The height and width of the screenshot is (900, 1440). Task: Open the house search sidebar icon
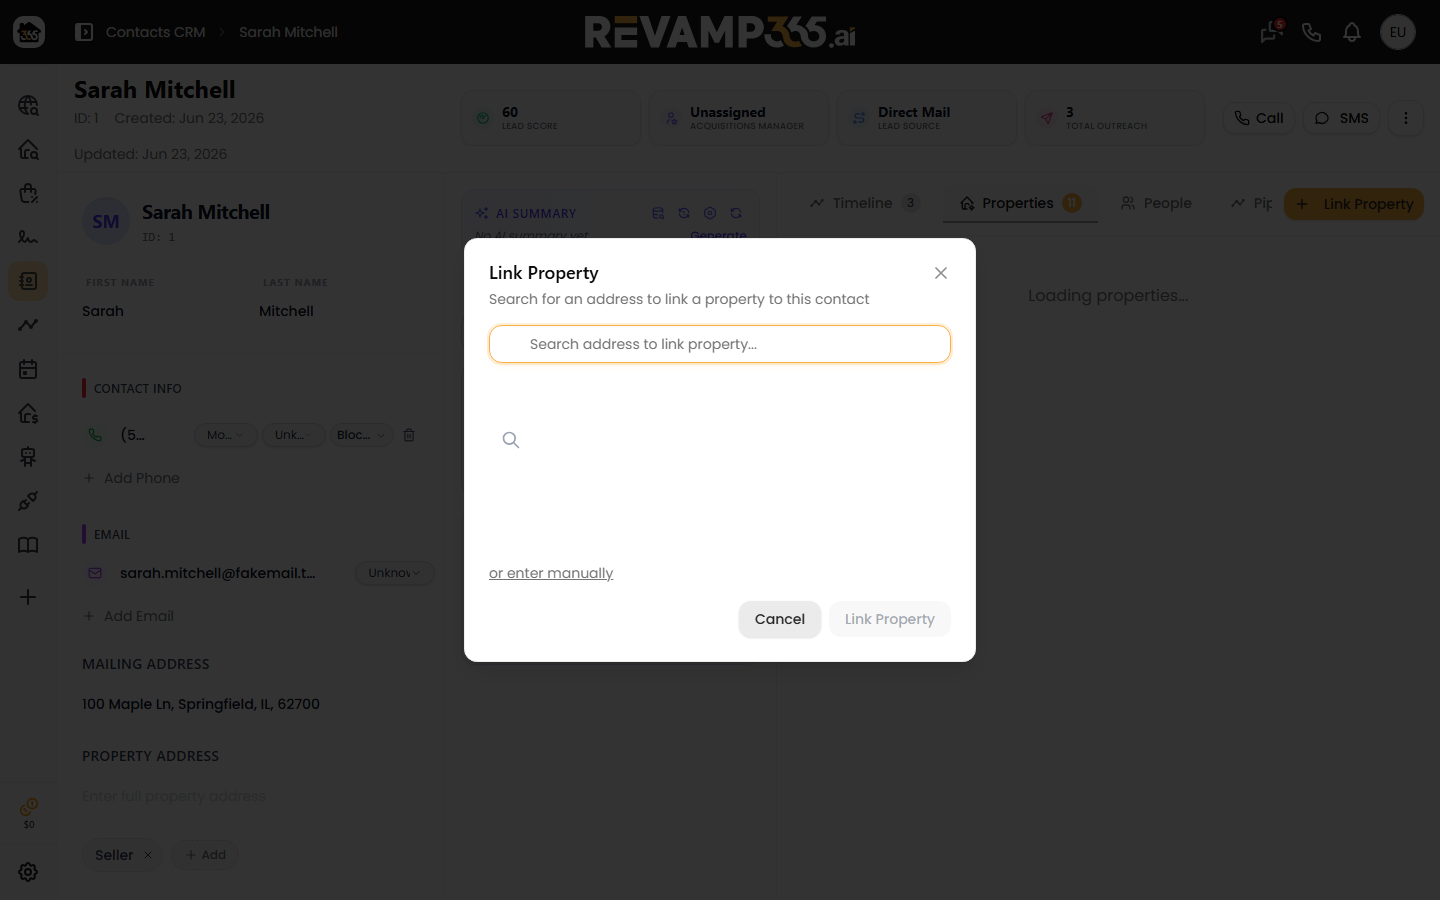(x=28, y=149)
